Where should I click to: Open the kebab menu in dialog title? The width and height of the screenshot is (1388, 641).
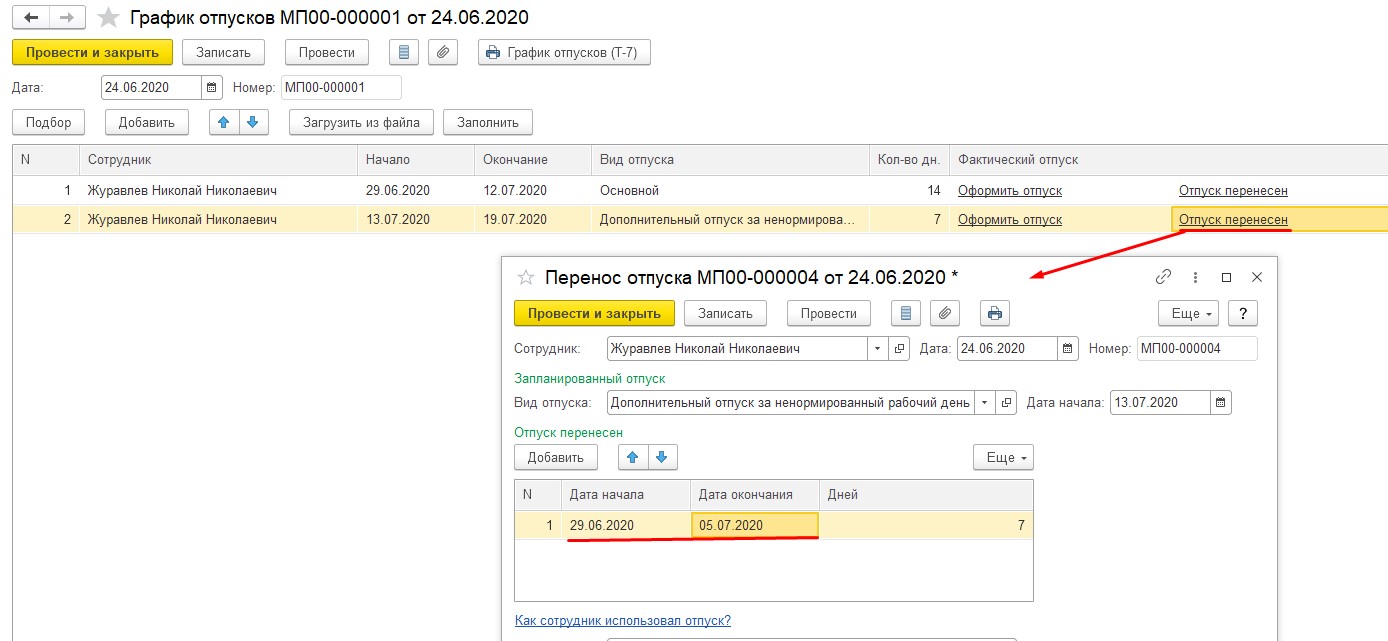point(1195,277)
